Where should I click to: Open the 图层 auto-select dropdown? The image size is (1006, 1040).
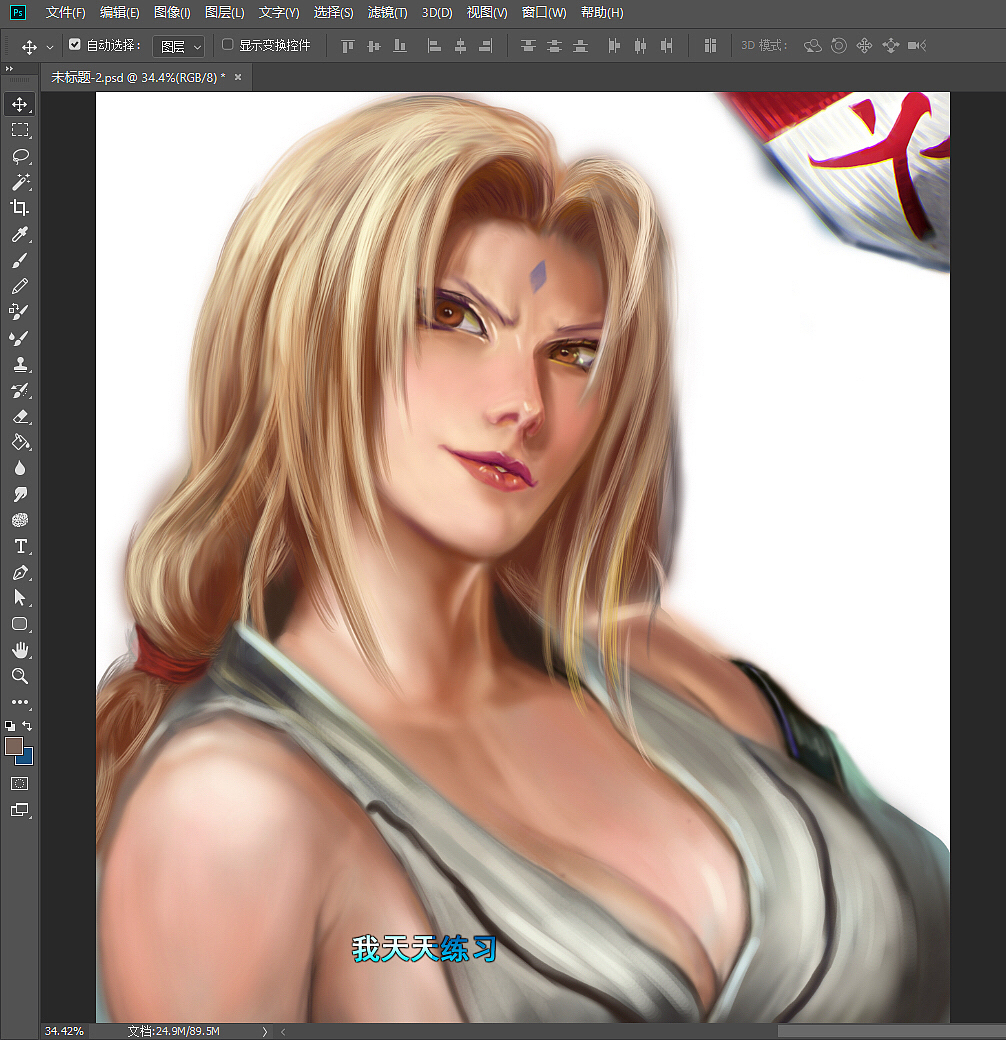tap(178, 46)
